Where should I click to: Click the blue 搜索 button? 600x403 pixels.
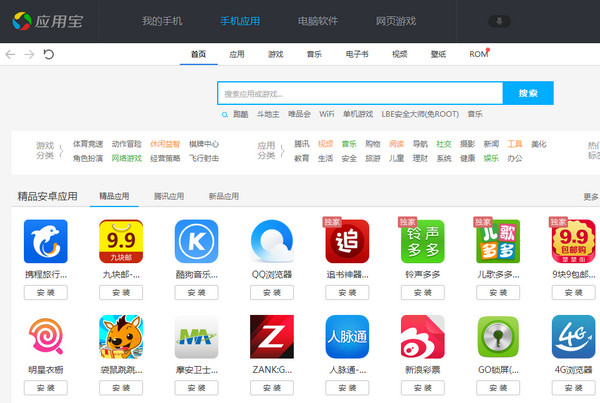[x=528, y=93]
